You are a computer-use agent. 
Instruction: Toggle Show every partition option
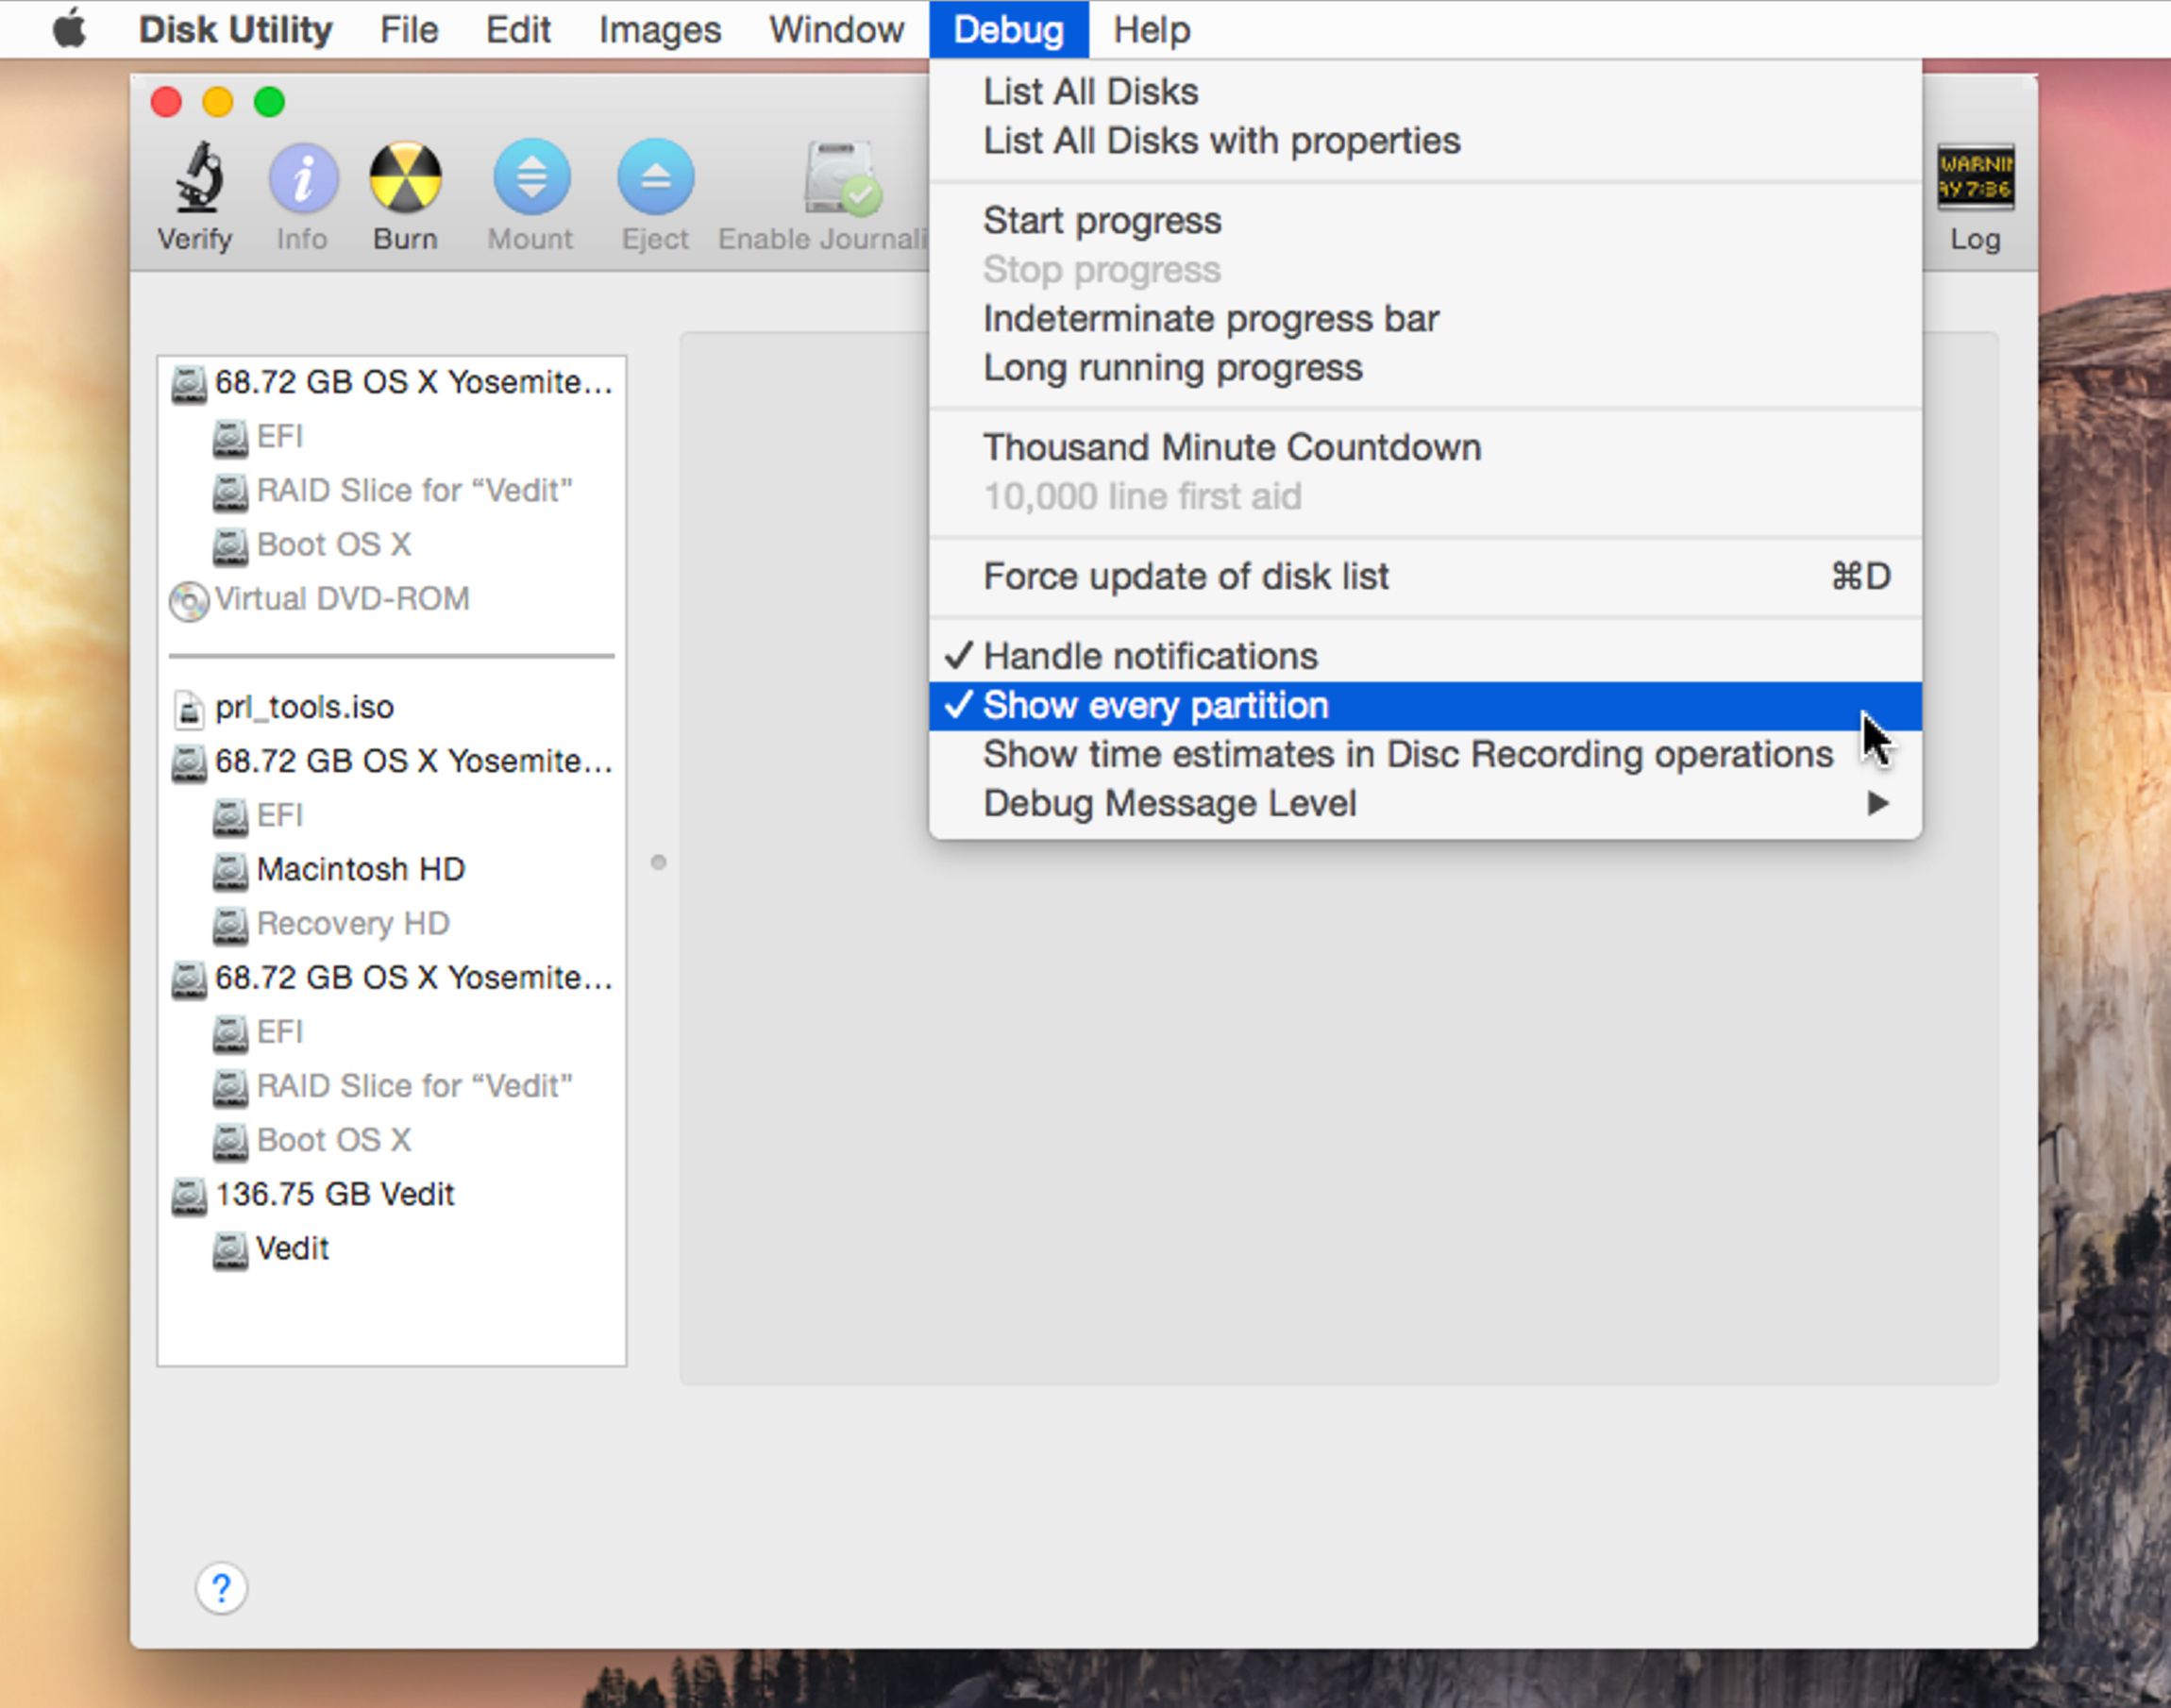tap(1158, 704)
